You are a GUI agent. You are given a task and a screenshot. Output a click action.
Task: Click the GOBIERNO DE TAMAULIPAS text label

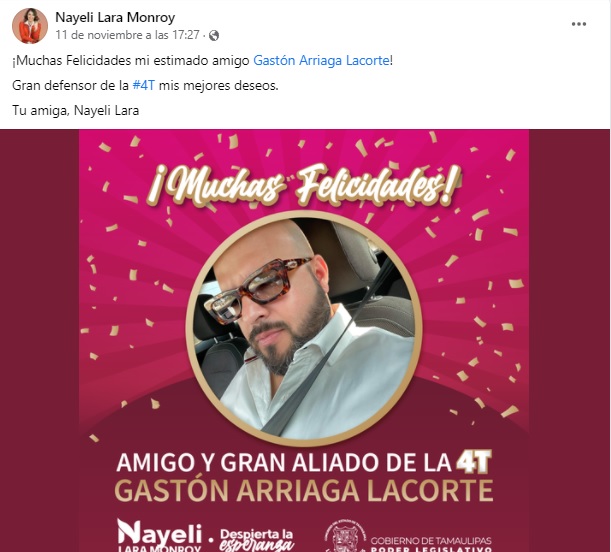coord(431,541)
